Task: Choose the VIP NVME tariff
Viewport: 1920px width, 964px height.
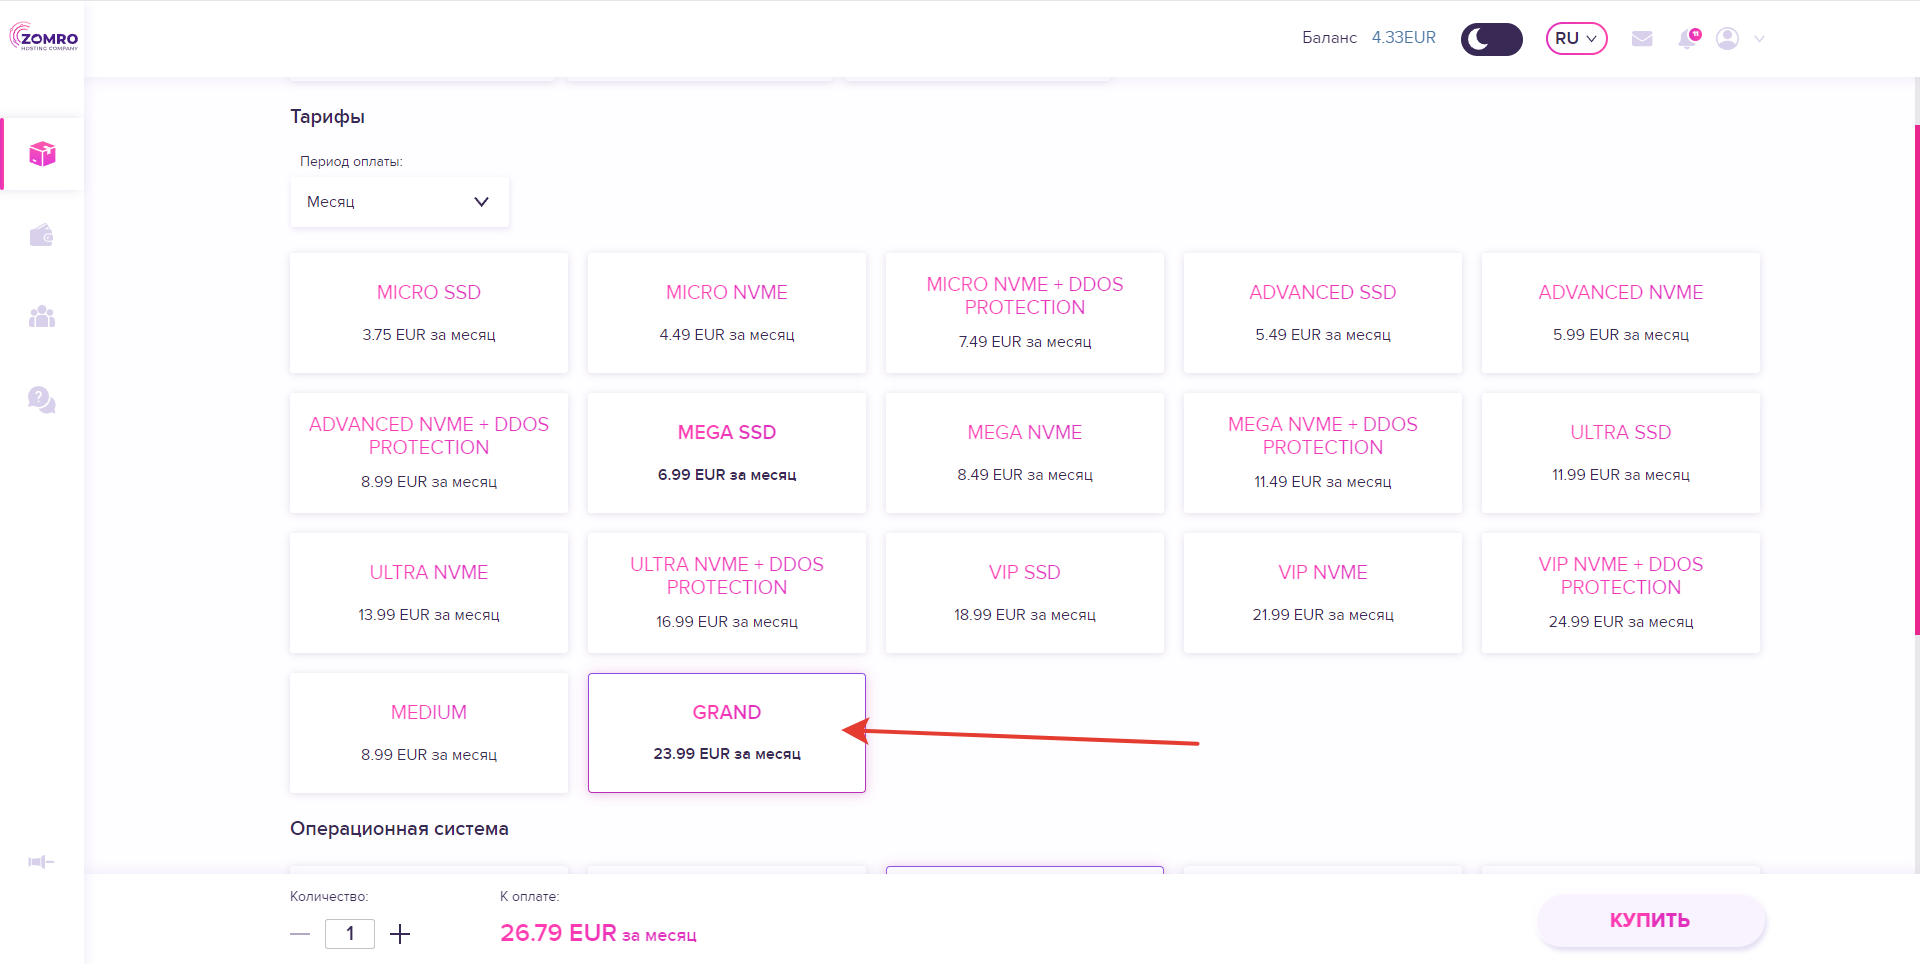Action: coord(1322,592)
